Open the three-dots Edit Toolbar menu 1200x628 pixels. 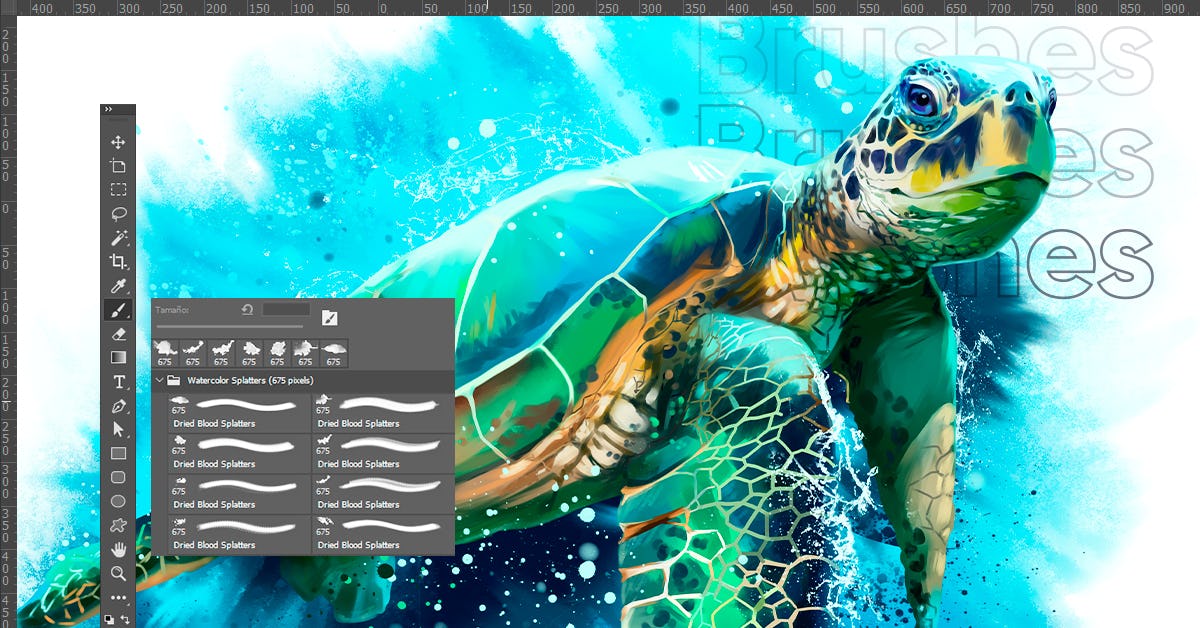[x=118, y=598]
